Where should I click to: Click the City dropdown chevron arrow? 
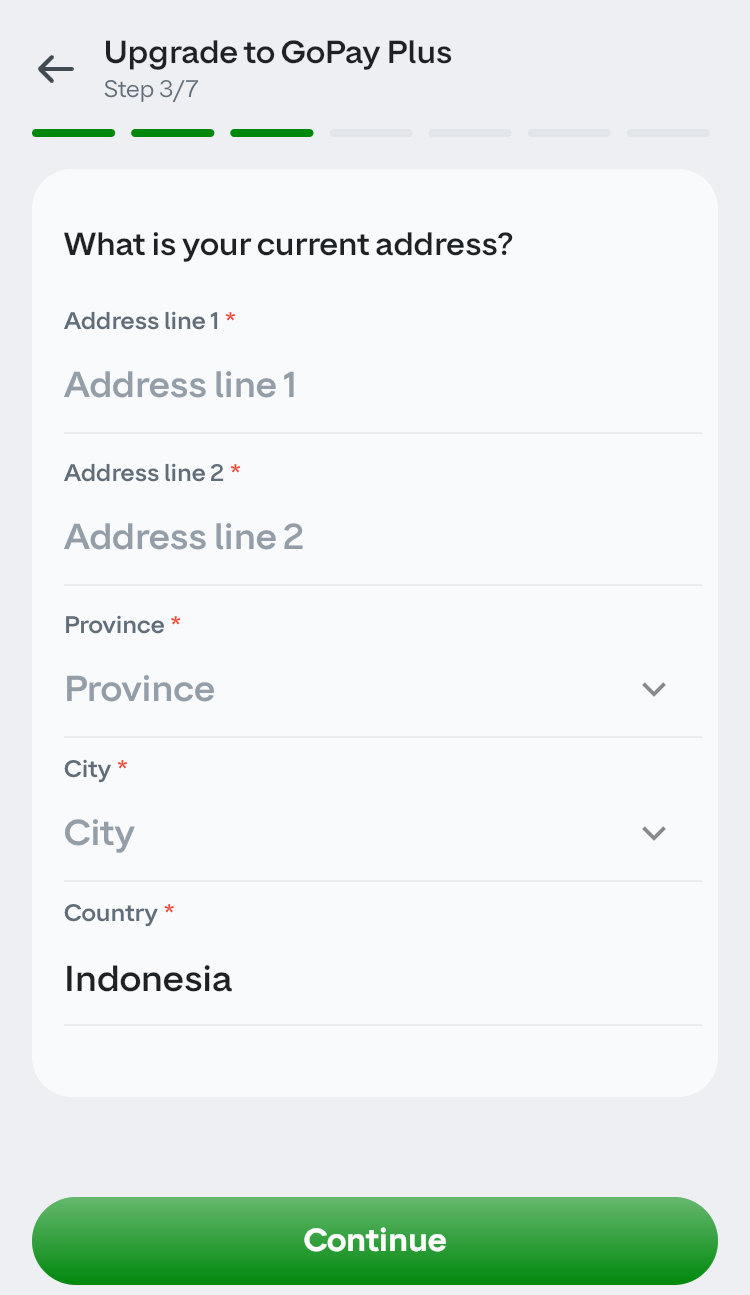pyautogui.click(x=654, y=833)
